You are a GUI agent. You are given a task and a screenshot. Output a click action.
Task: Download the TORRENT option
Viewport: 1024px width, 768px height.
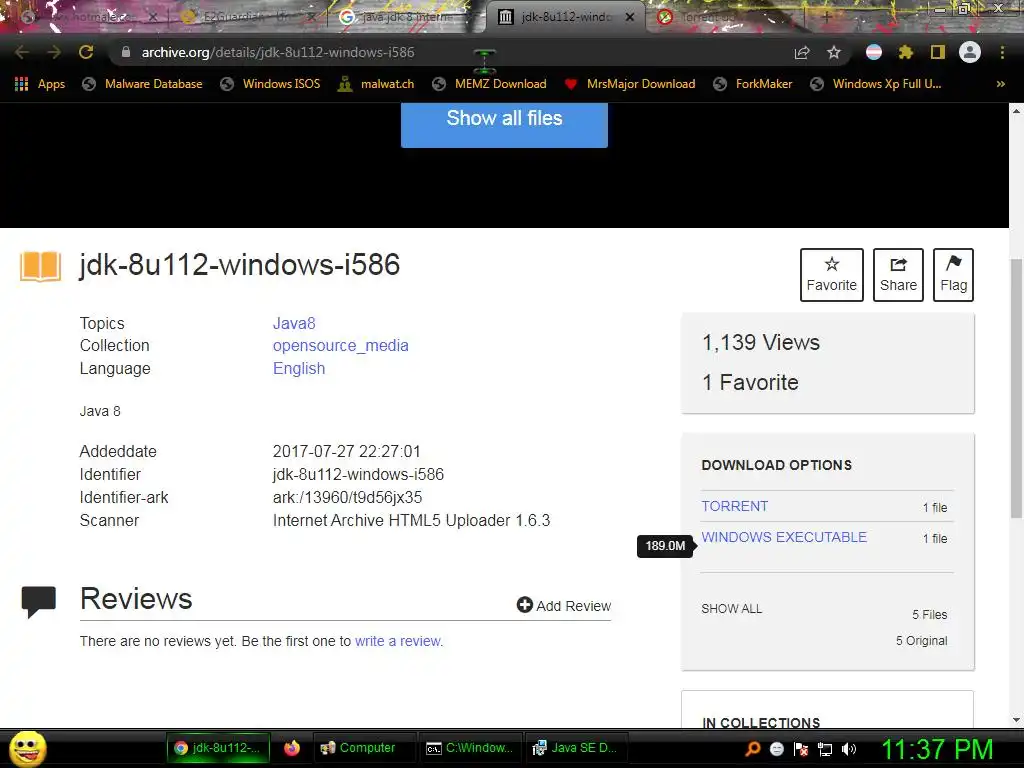click(x=735, y=506)
